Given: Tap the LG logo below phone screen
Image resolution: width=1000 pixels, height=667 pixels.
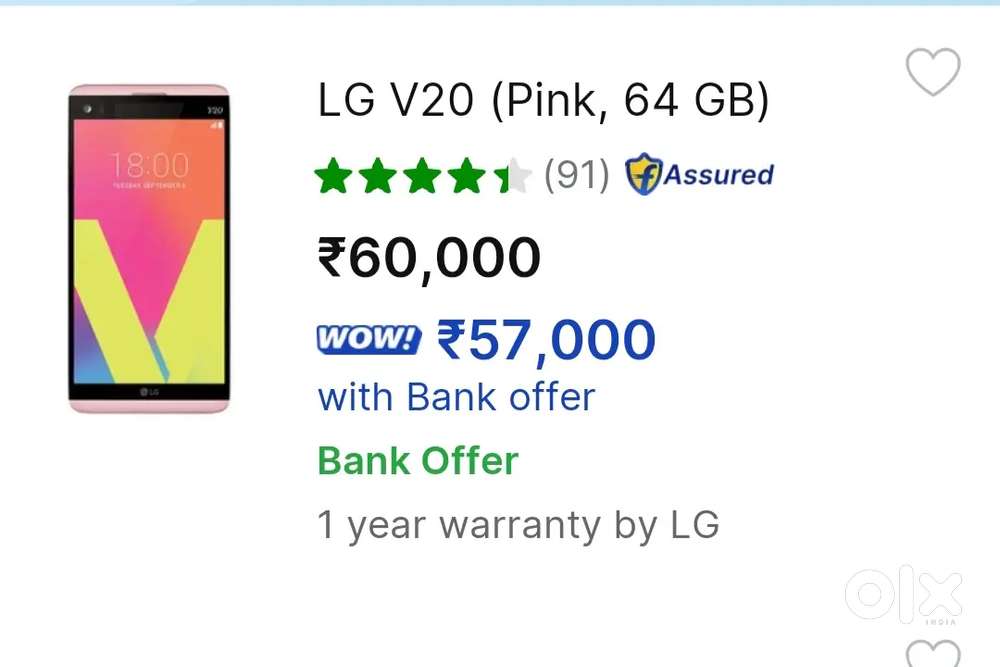Looking at the screenshot, I should tap(149, 392).
